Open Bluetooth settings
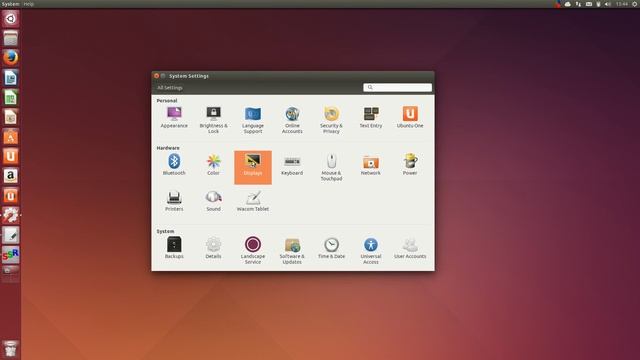 pos(174,165)
